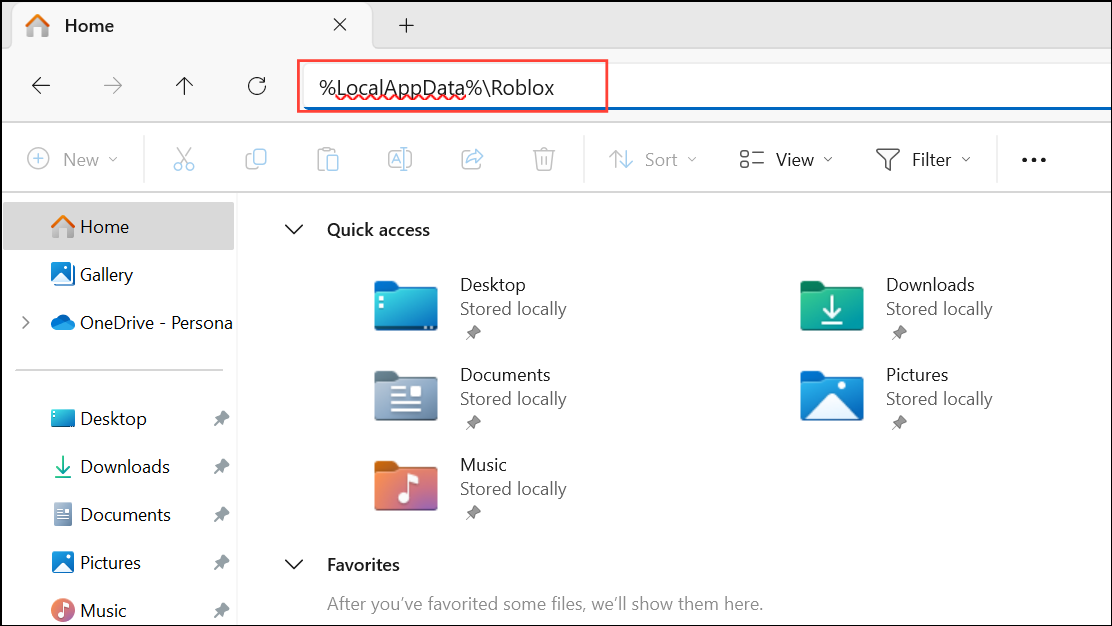Click the Music label in Quick access
This screenshot has width=1112, height=626.
[483, 464]
